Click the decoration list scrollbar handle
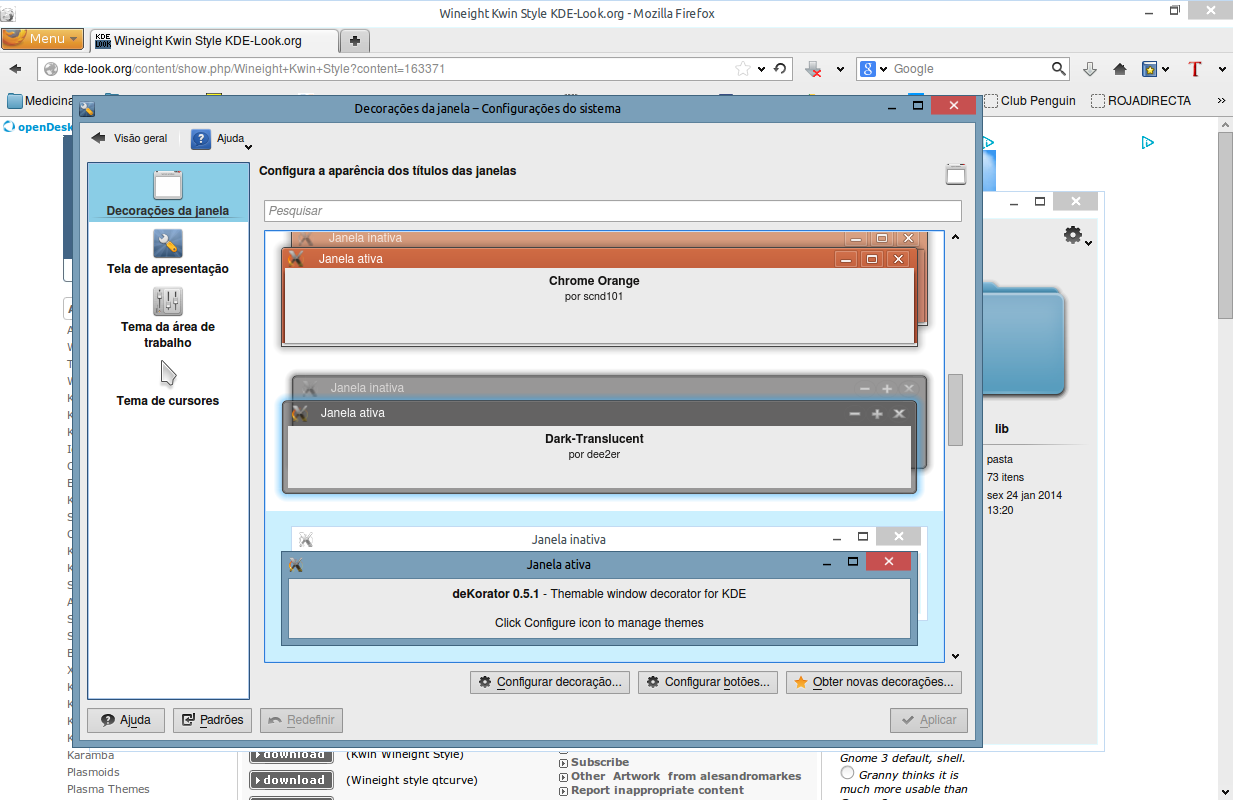Screen dimensions: 1233x800 955,409
